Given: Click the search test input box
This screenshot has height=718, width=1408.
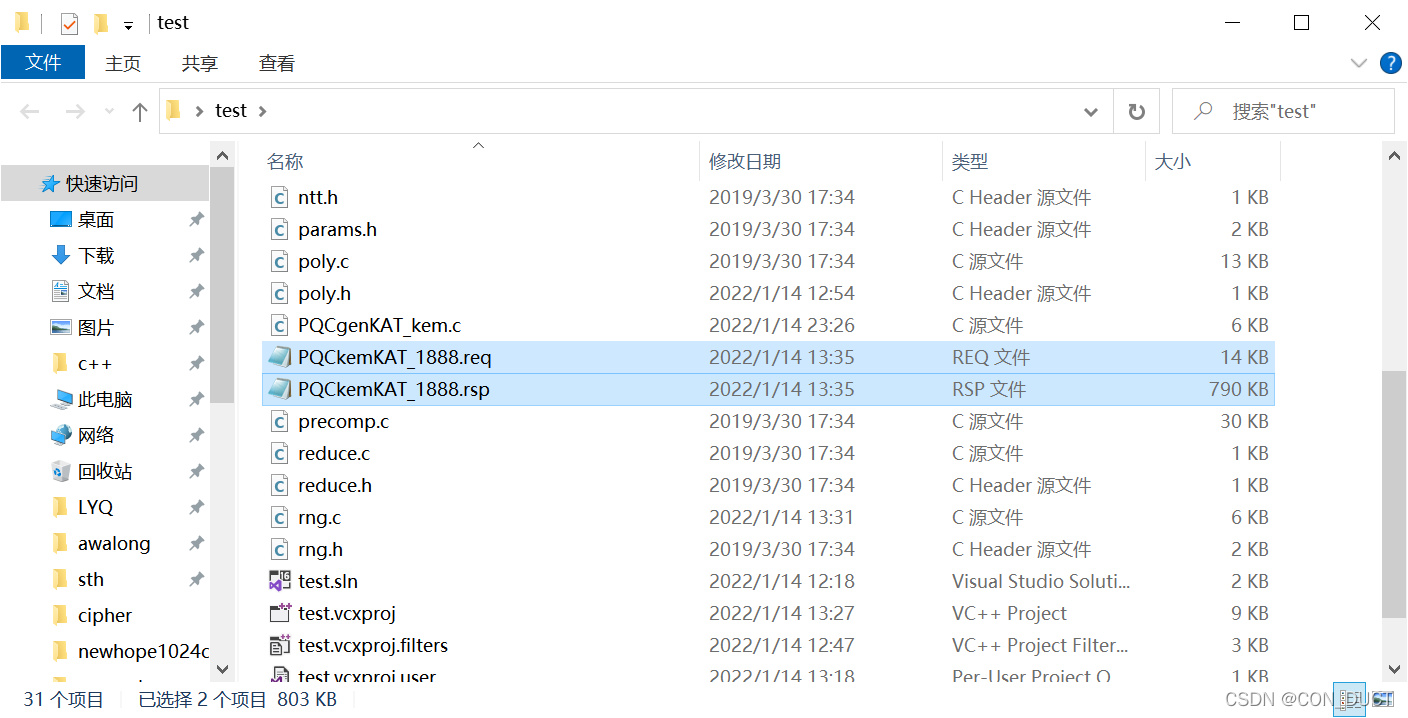Looking at the screenshot, I should 1283,111.
